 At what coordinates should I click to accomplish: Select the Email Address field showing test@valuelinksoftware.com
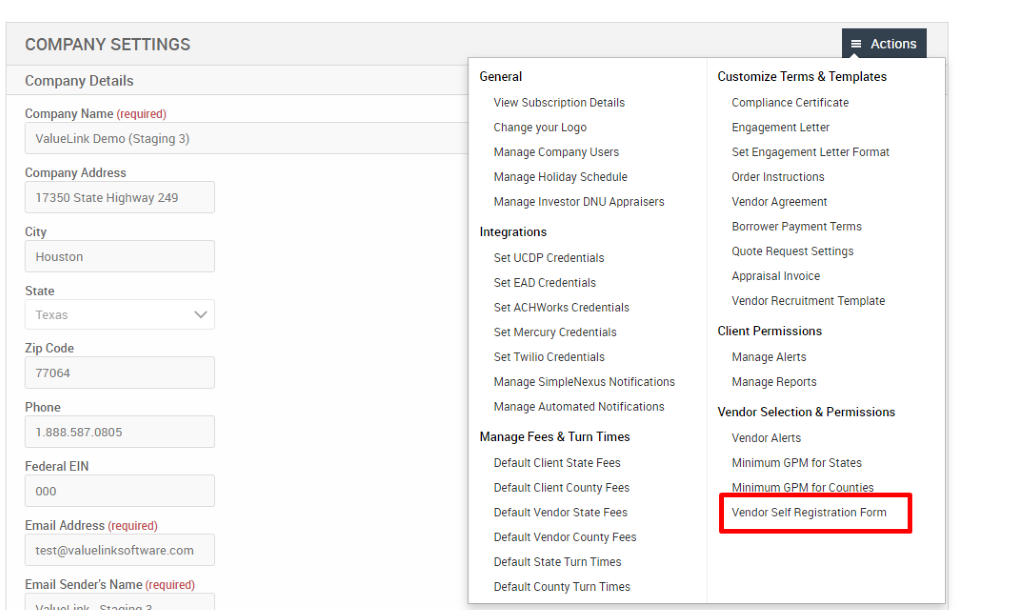coord(120,549)
